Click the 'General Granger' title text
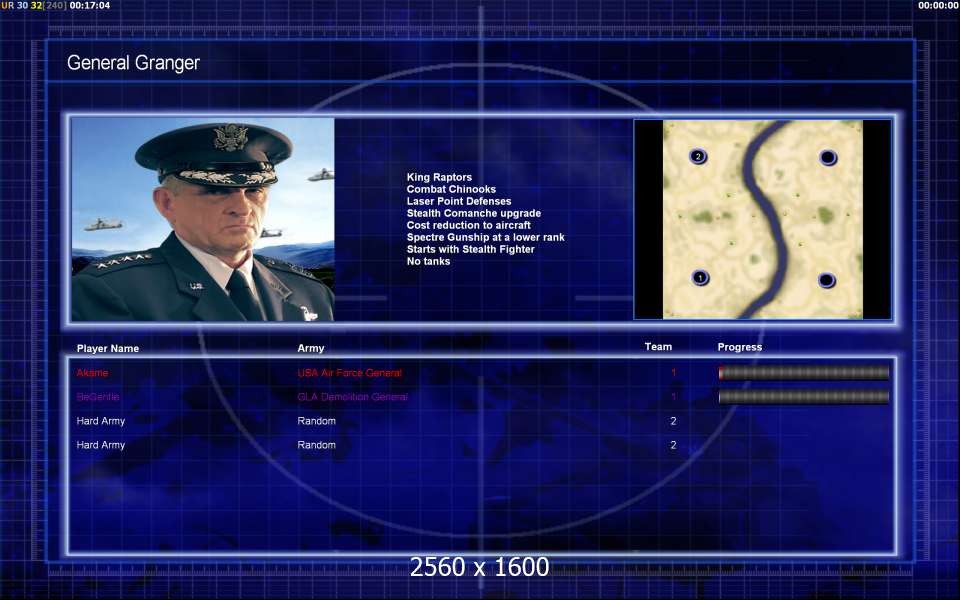This screenshot has height=600, width=960. (133, 62)
